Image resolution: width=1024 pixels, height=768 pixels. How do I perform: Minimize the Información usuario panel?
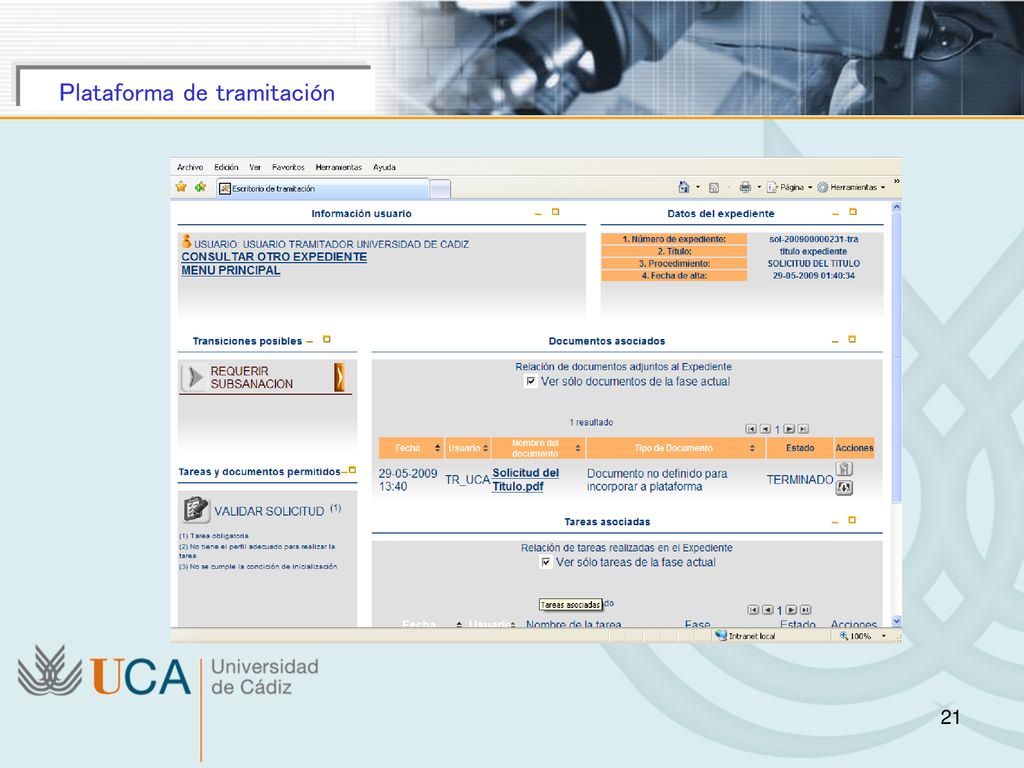pos(538,214)
